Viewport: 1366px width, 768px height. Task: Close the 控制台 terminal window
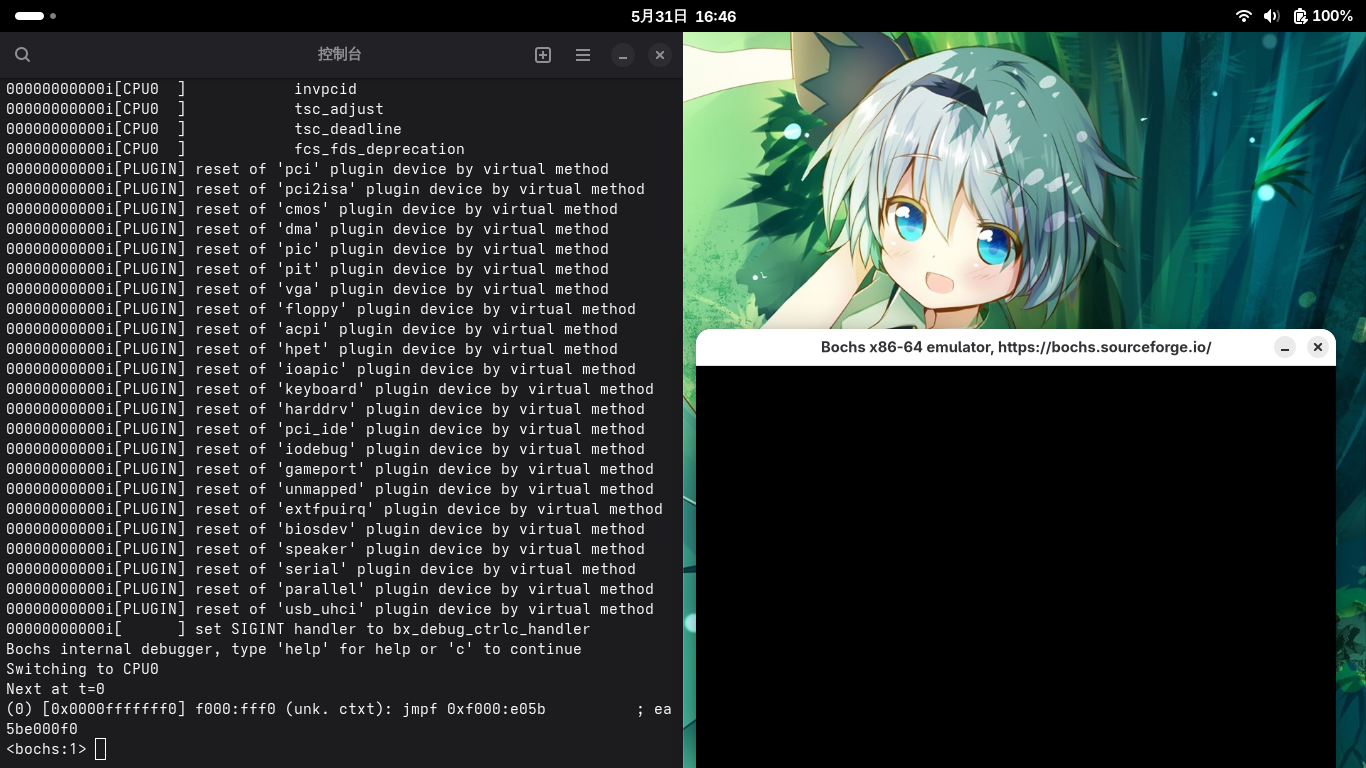pyautogui.click(x=659, y=55)
